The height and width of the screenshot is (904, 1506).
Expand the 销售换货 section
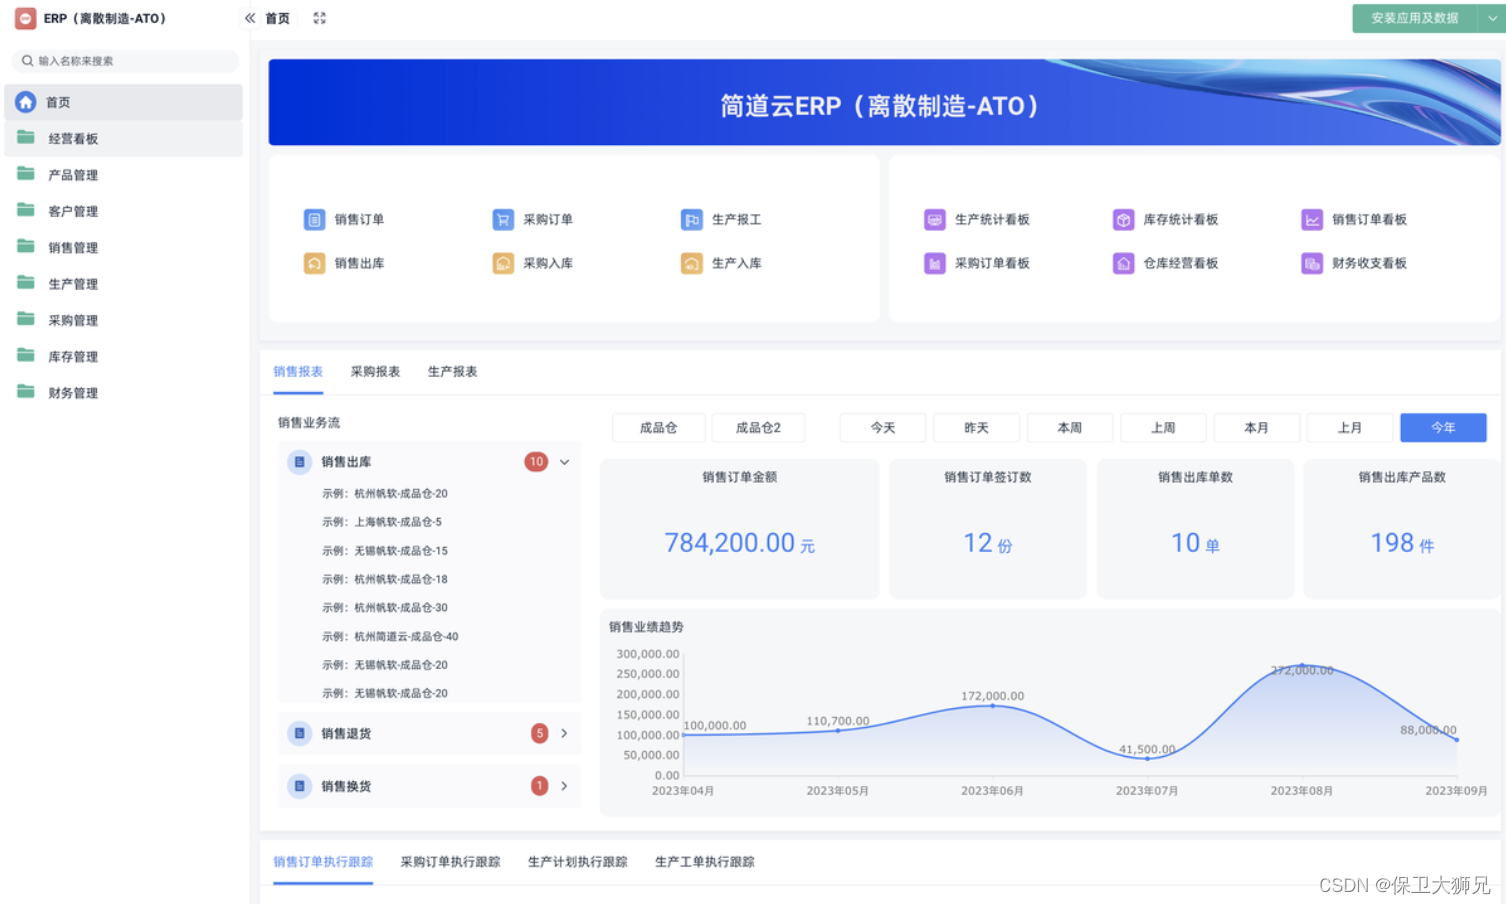click(563, 786)
